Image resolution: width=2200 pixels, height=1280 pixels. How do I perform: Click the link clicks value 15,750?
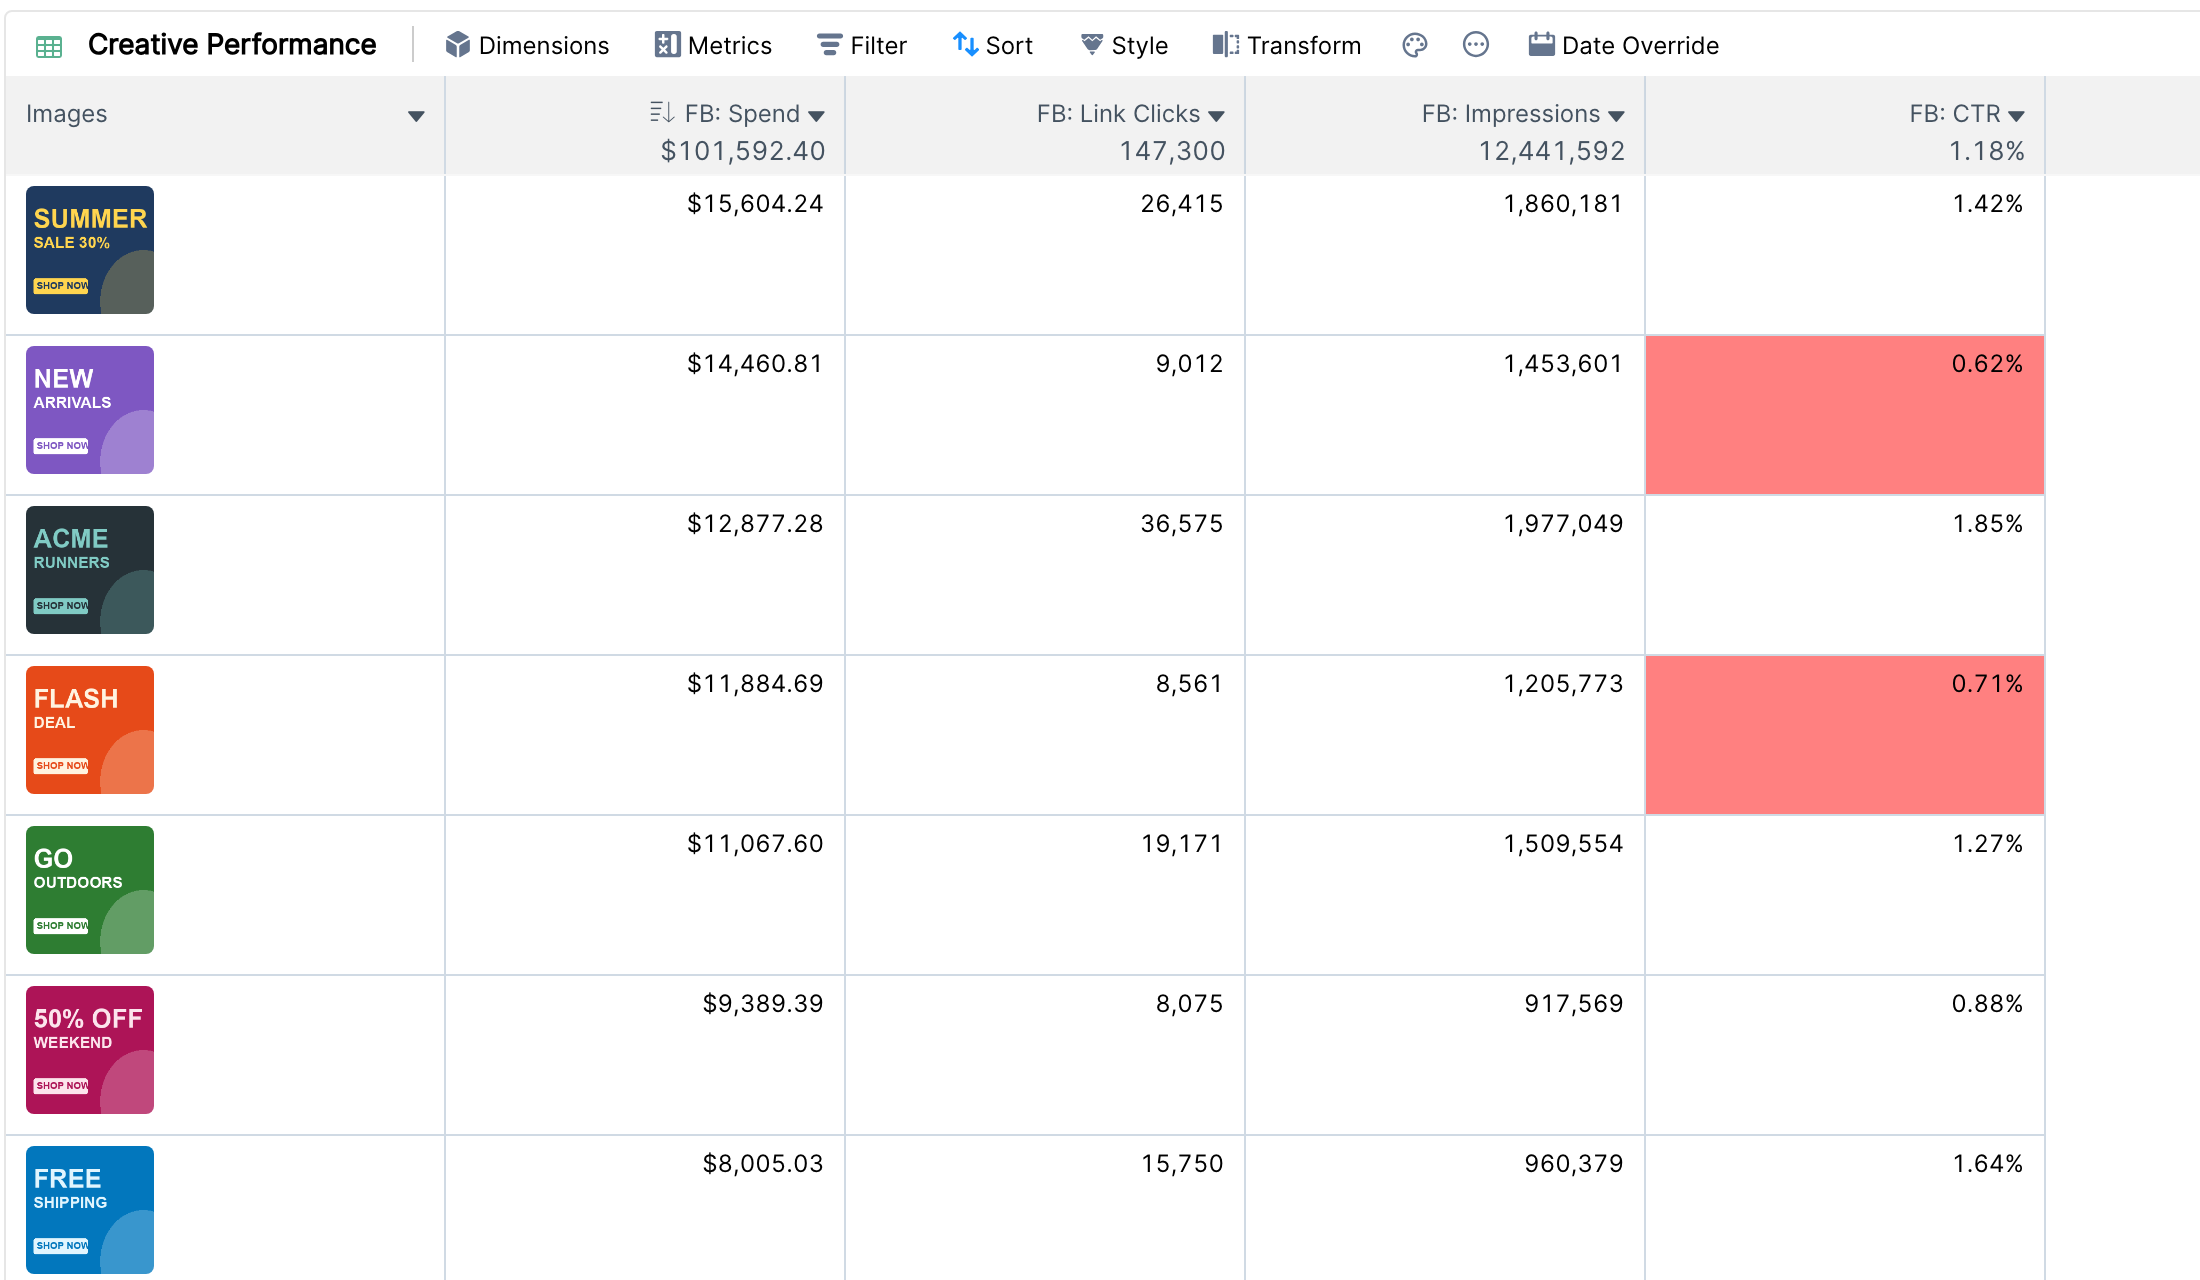[x=1182, y=1164]
